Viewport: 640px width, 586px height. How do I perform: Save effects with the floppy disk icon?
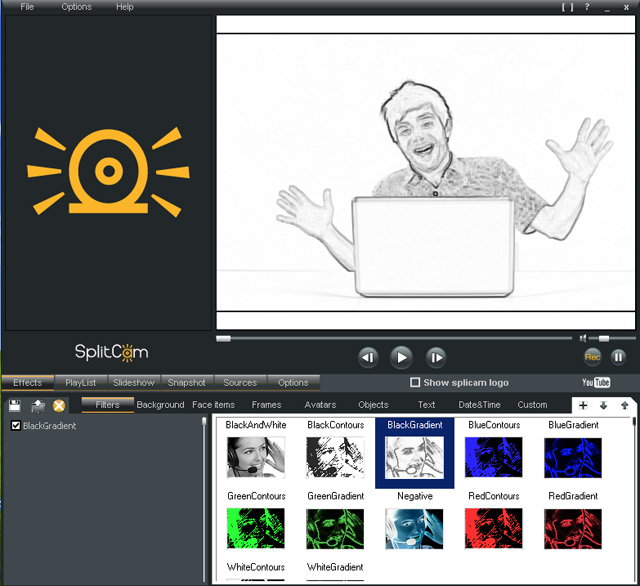pos(15,405)
